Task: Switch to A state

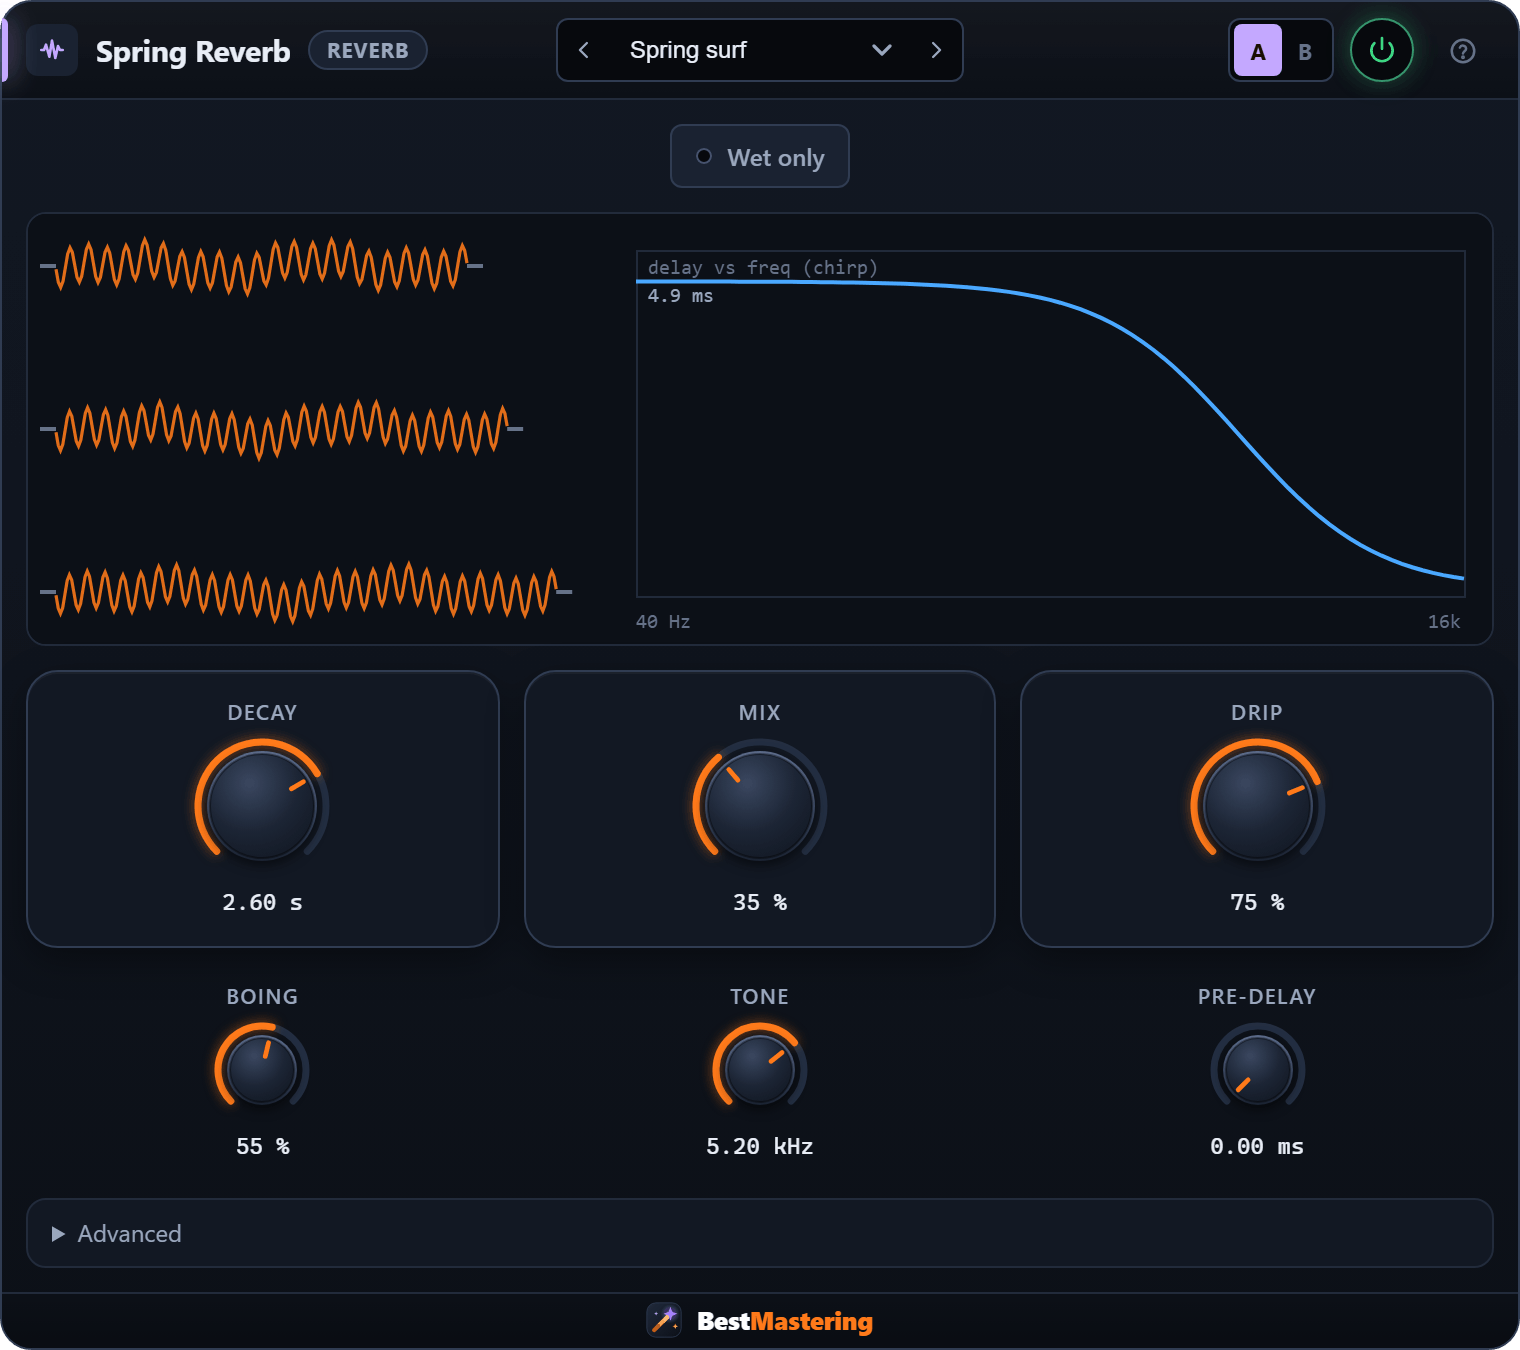Action: (x=1258, y=51)
